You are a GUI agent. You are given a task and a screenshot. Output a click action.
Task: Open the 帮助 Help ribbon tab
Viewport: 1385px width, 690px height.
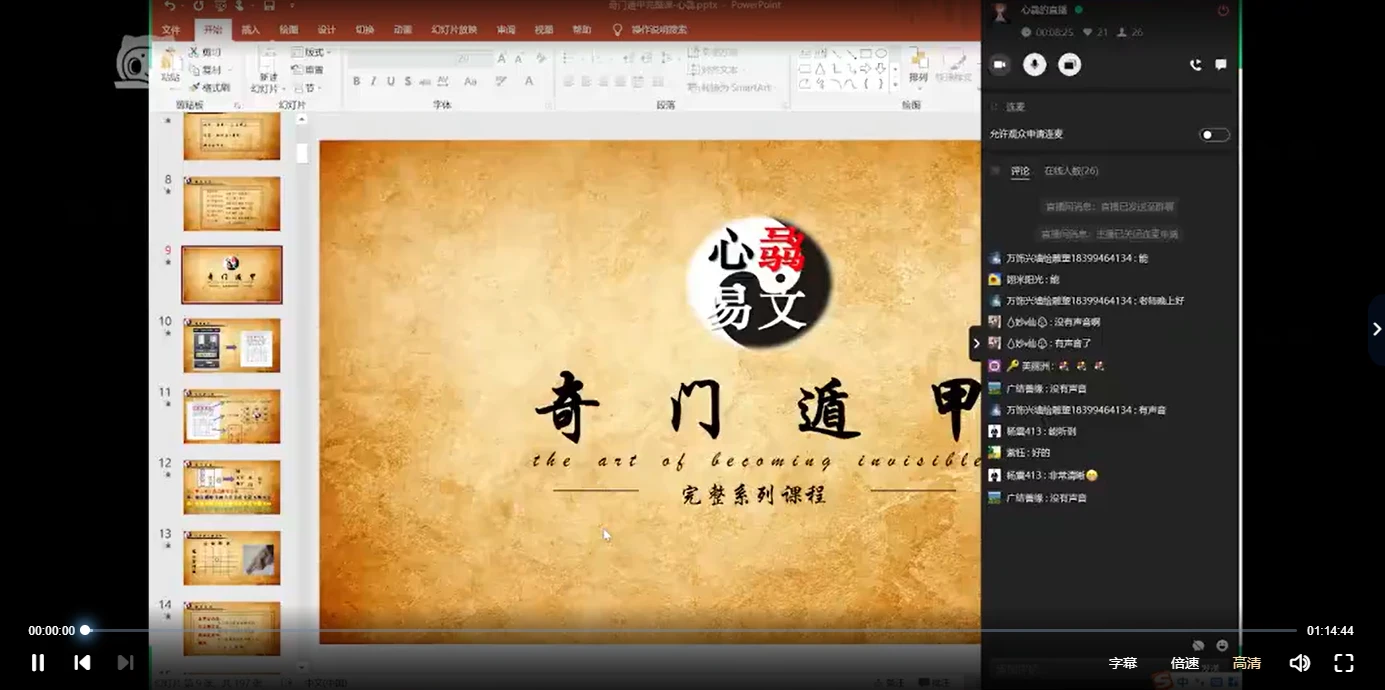point(582,30)
